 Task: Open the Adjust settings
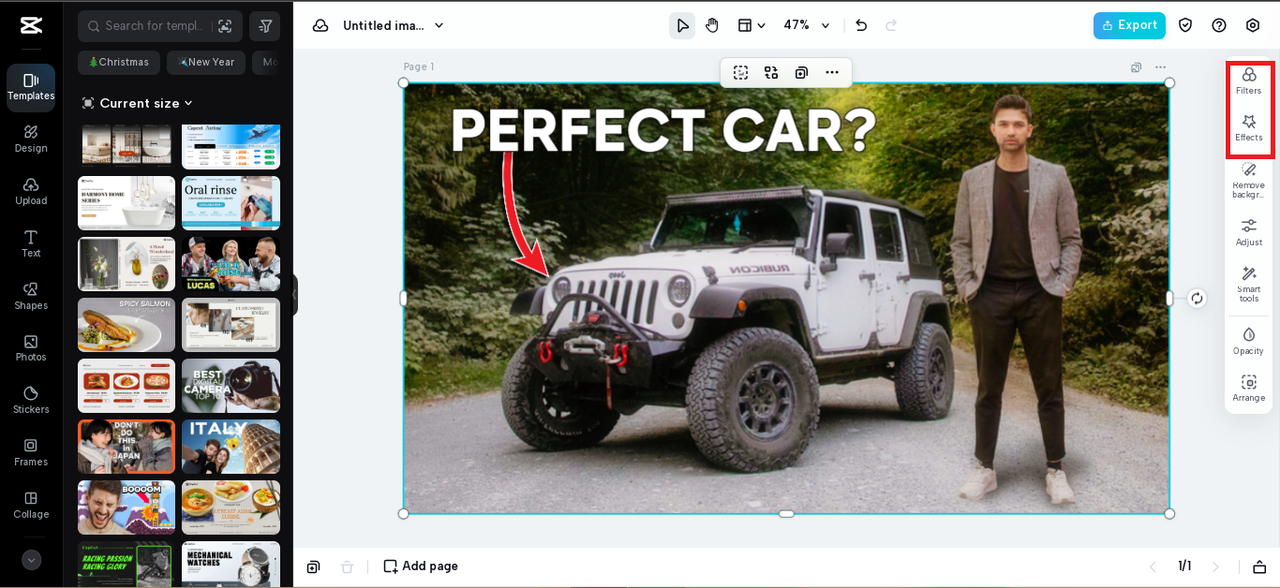1248,232
